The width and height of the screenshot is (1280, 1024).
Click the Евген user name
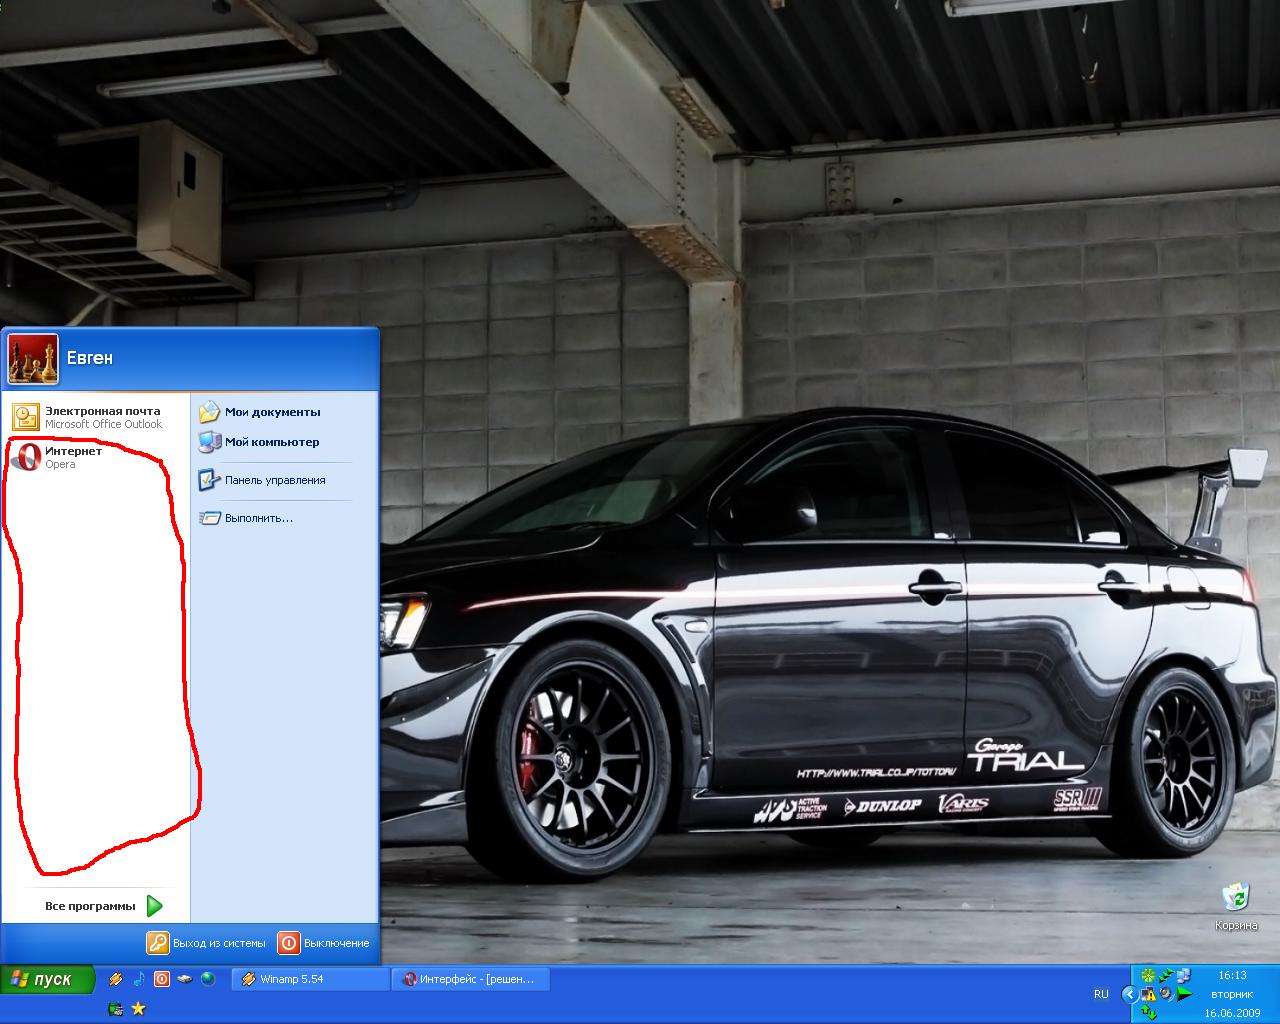(90, 358)
